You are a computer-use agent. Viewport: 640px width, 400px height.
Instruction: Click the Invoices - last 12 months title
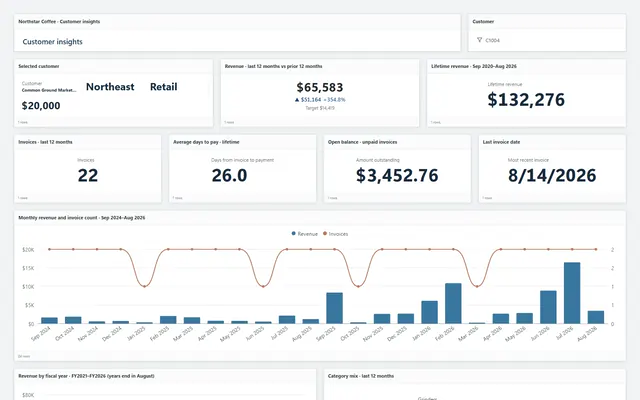45,142
